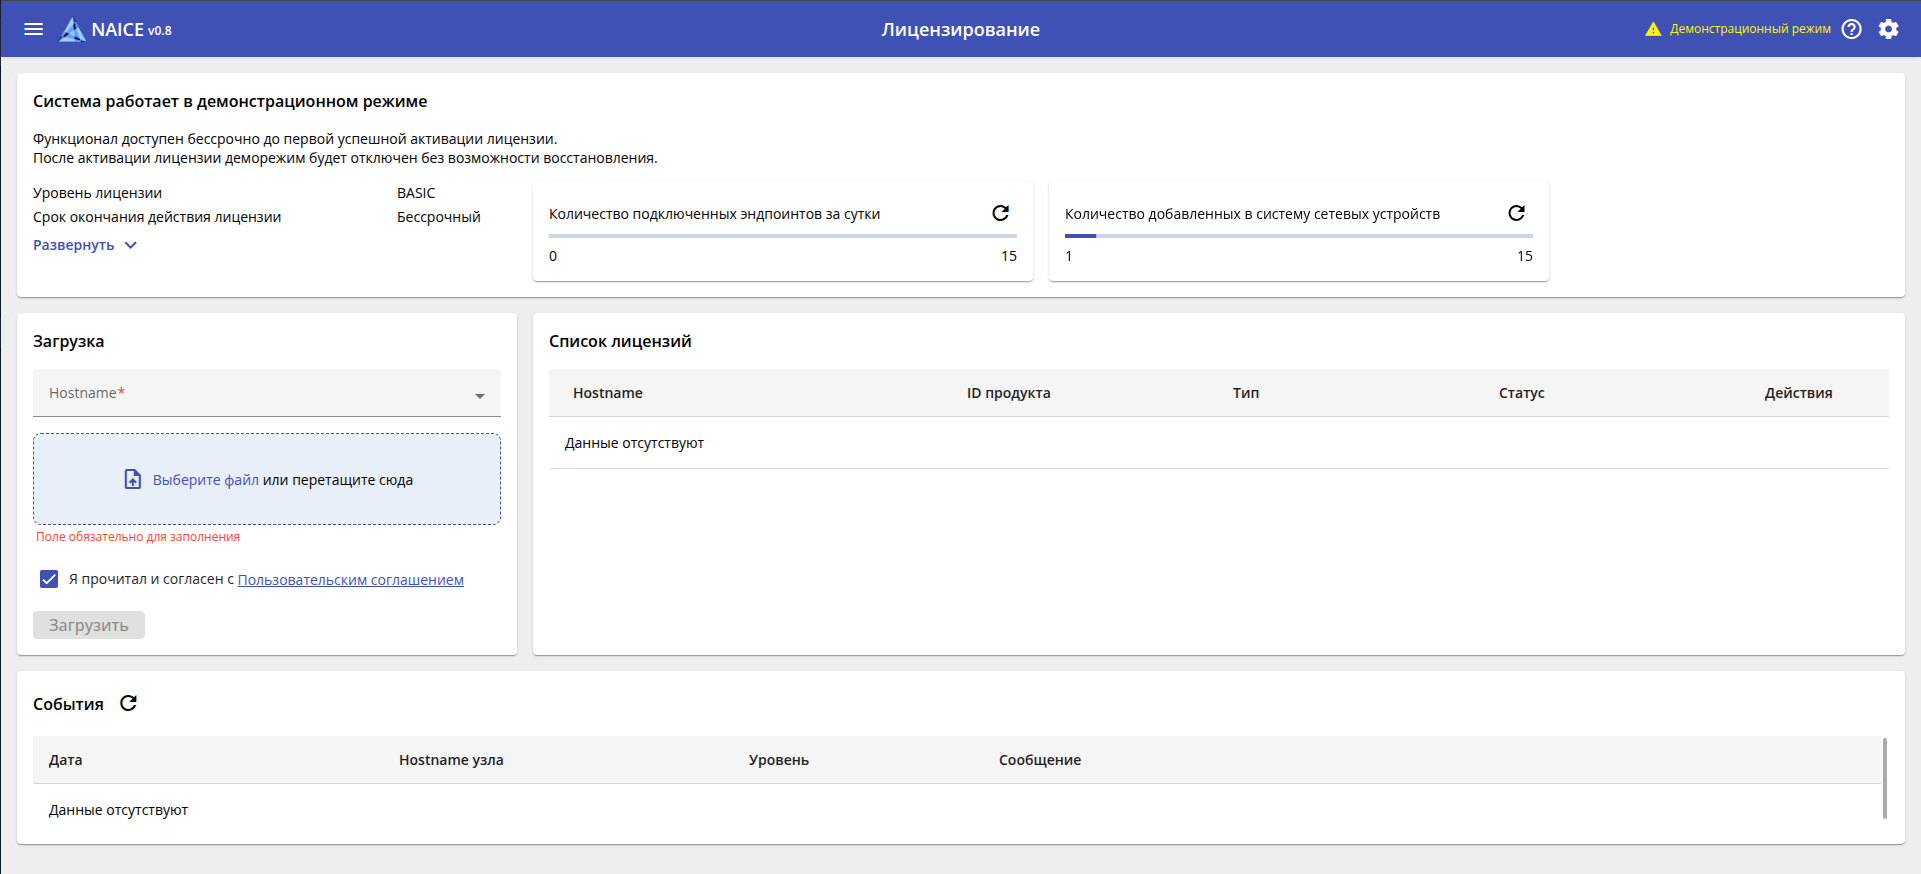
Task: Click the network devices progress bar
Action: (x=1298, y=236)
